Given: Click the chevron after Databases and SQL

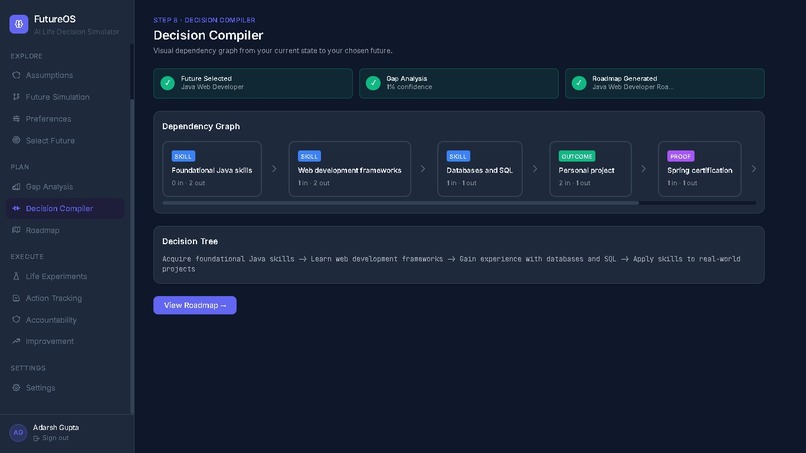Looking at the screenshot, I should pos(535,169).
